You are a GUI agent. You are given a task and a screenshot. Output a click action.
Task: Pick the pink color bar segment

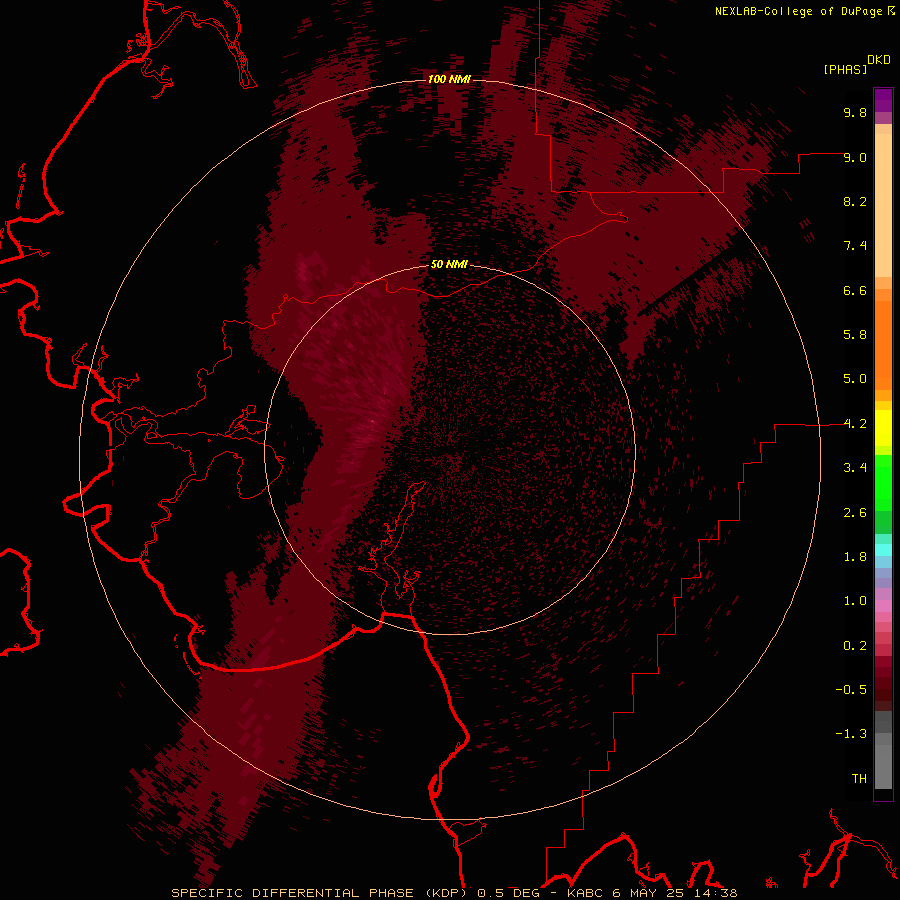883,606
